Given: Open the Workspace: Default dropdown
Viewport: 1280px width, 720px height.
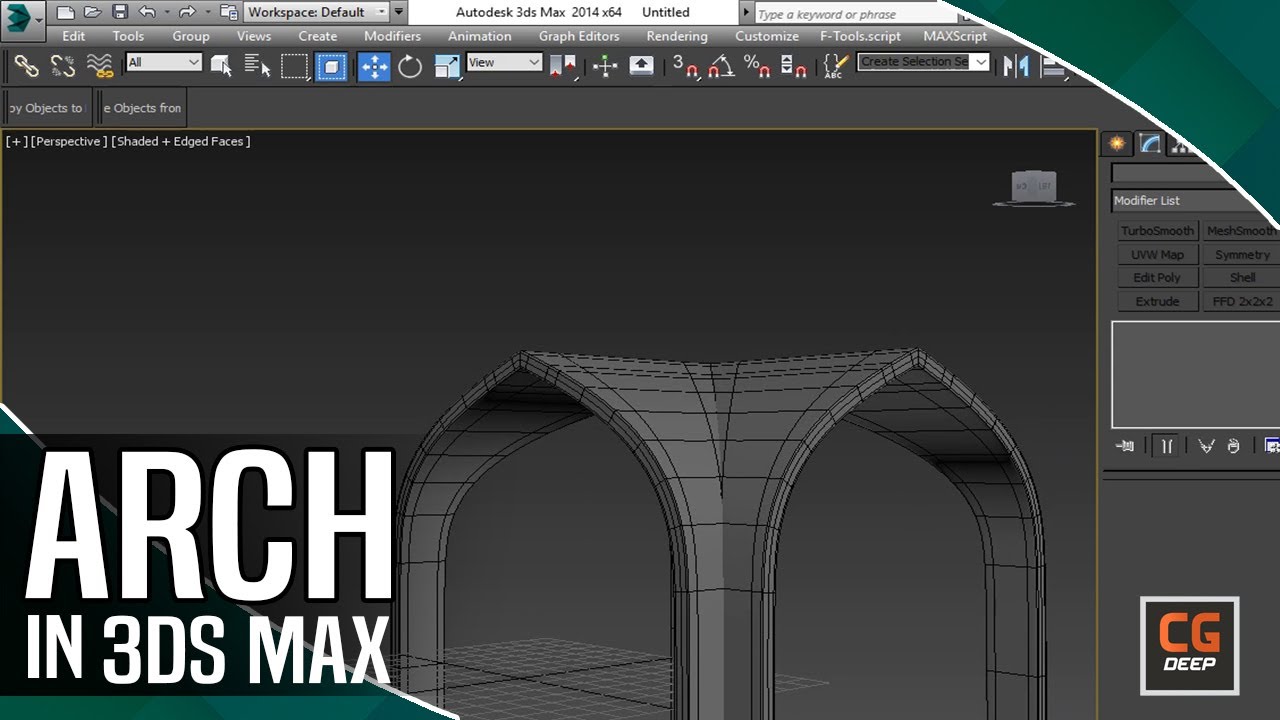Looking at the screenshot, I should tap(317, 12).
